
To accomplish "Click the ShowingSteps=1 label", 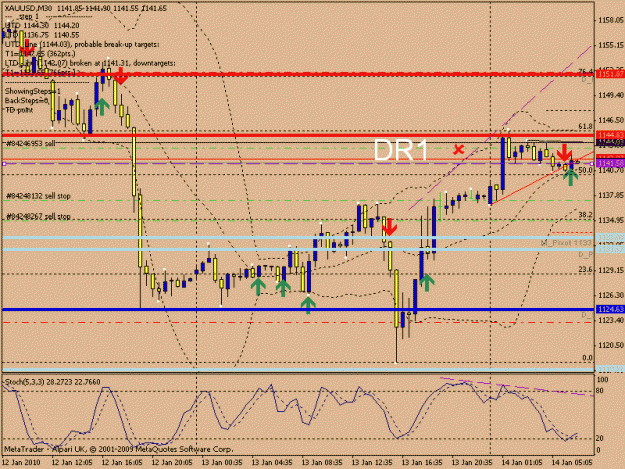I will (x=33, y=91).
